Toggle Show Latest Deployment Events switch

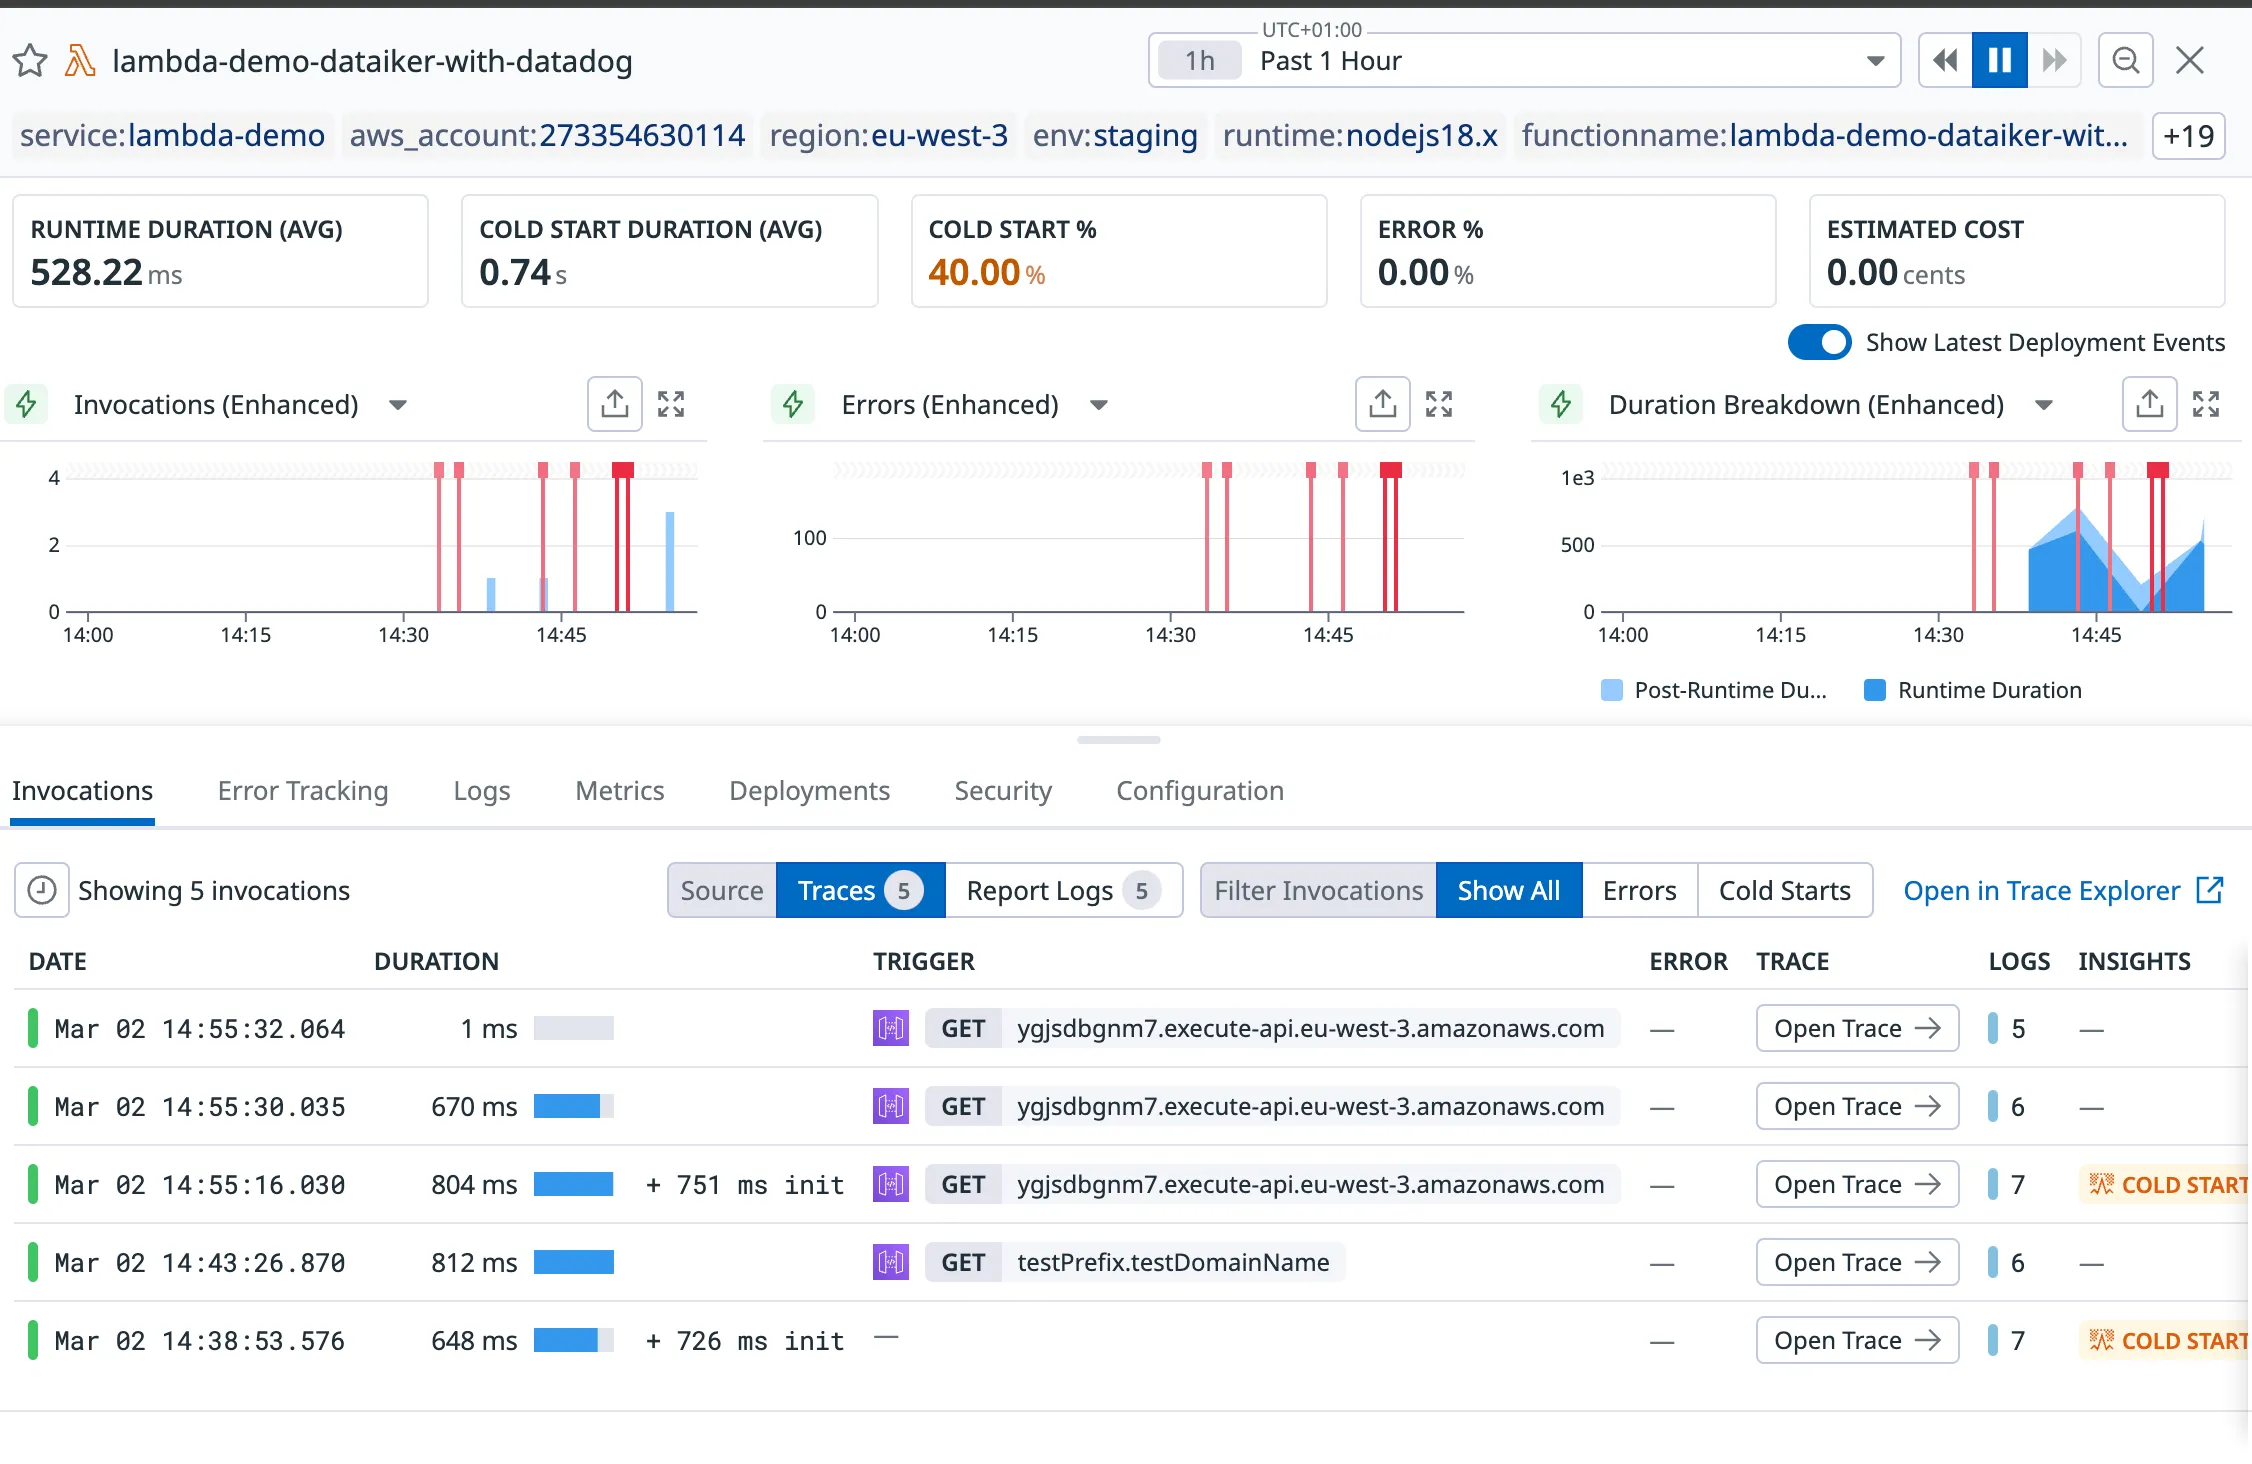(x=1819, y=343)
